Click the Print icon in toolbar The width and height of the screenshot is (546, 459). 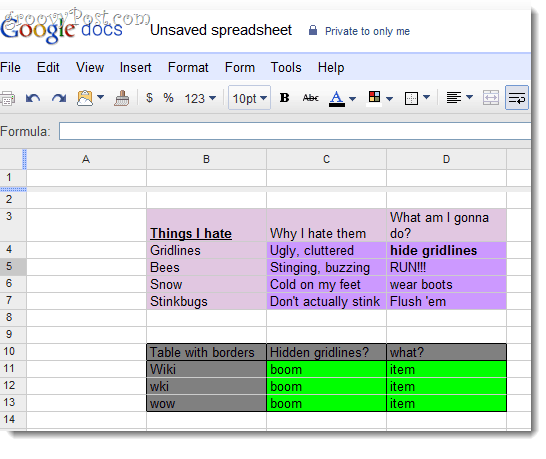coord(7,99)
